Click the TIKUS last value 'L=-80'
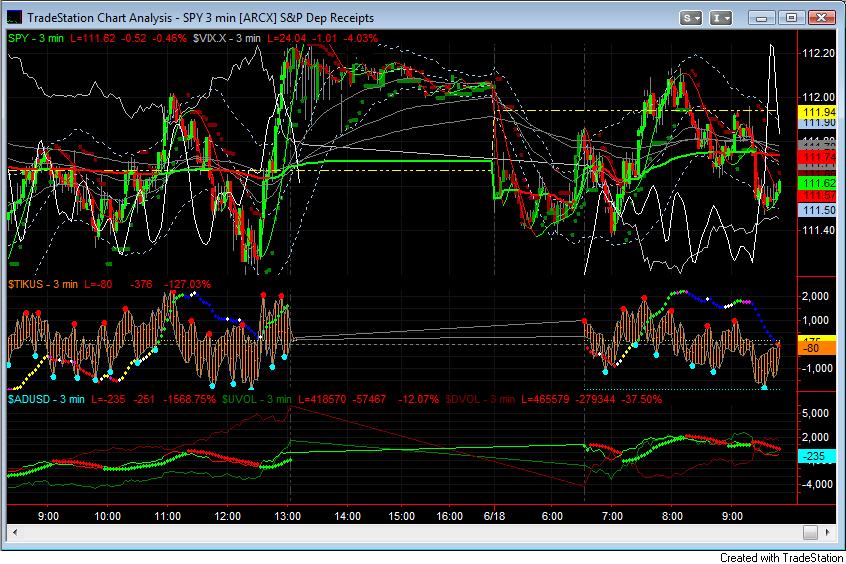 [98, 284]
